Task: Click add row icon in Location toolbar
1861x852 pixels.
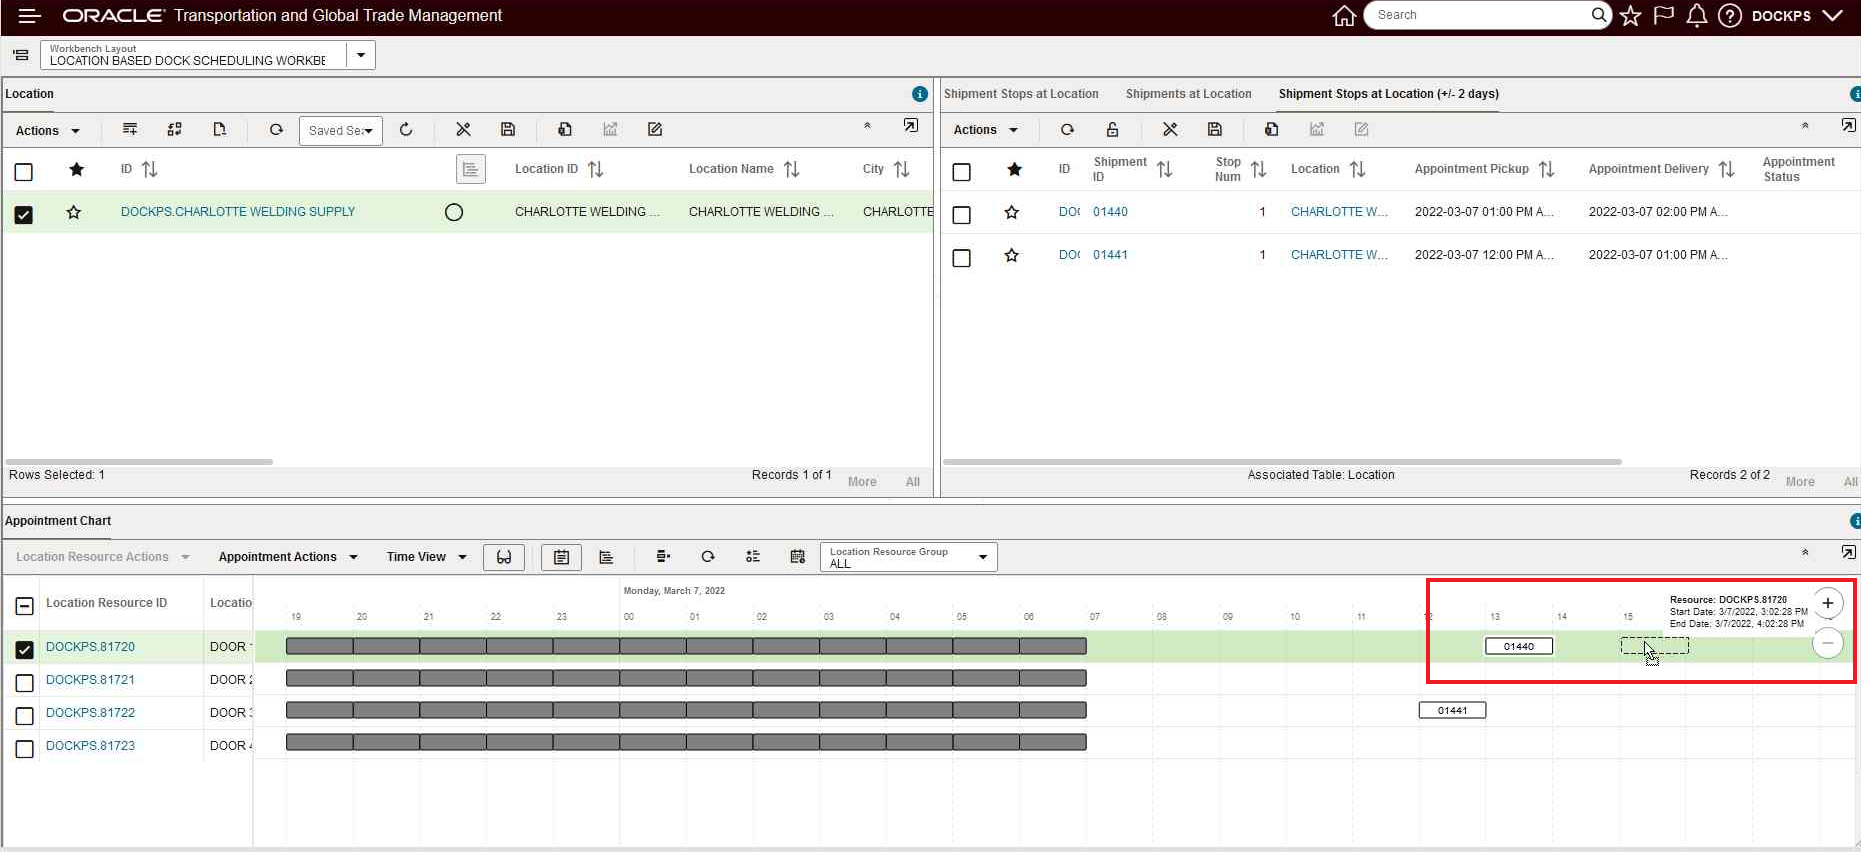Action: [x=130, y=129]
